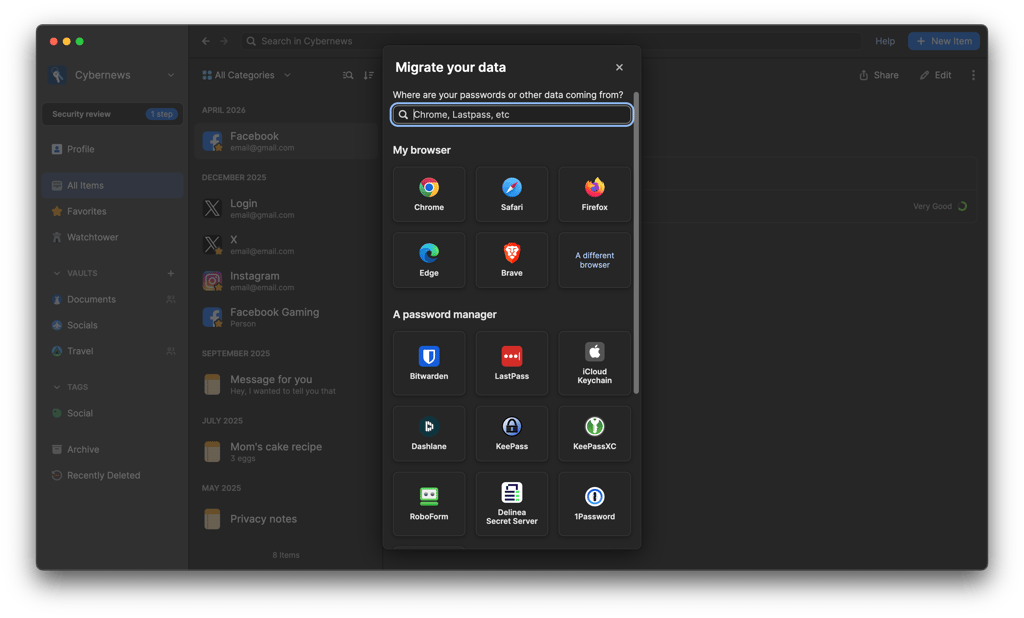Screen dimensions: 1024x618
Task: Click the New Item button
Action: [x=944, y=41]
